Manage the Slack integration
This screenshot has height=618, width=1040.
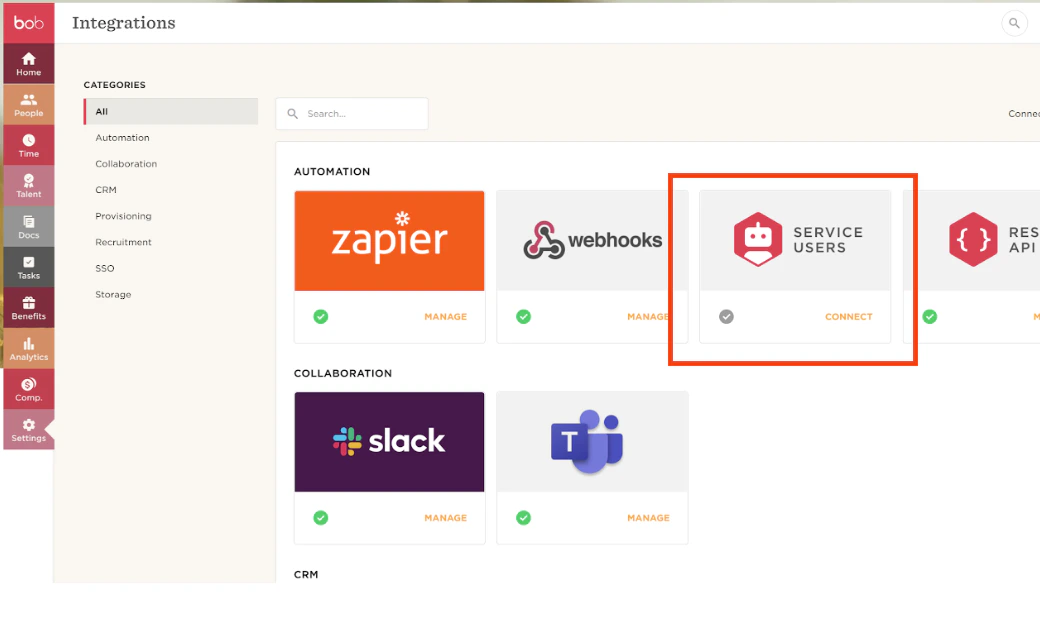pyautogui.click(x=445, y=518)
